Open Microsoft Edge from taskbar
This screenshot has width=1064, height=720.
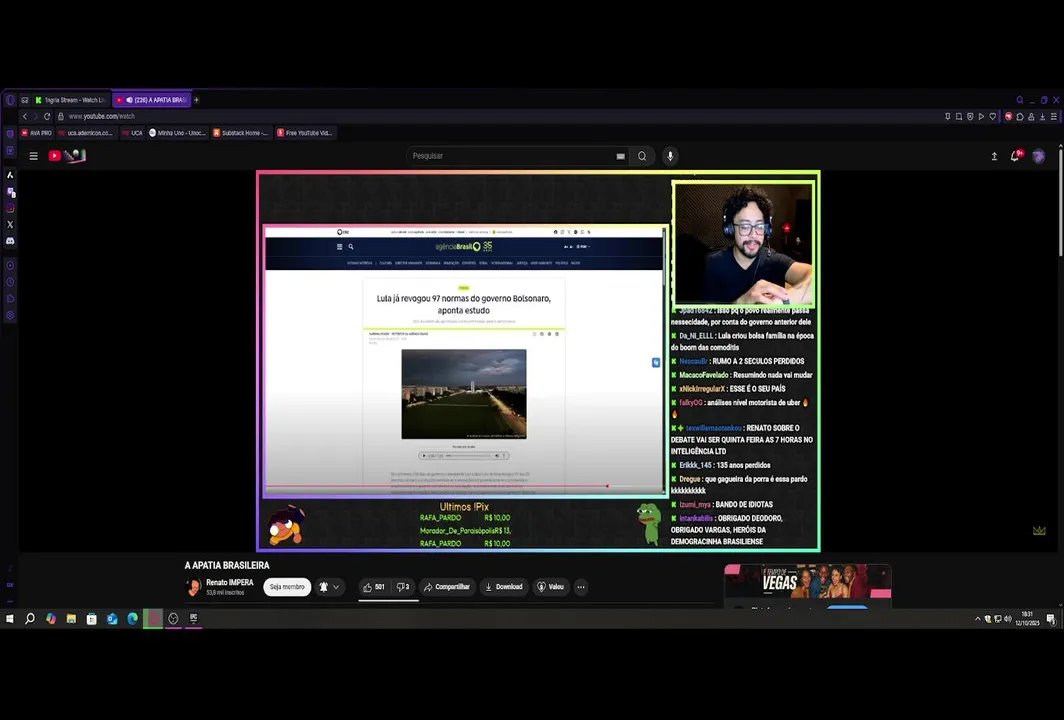click(132, 619)
